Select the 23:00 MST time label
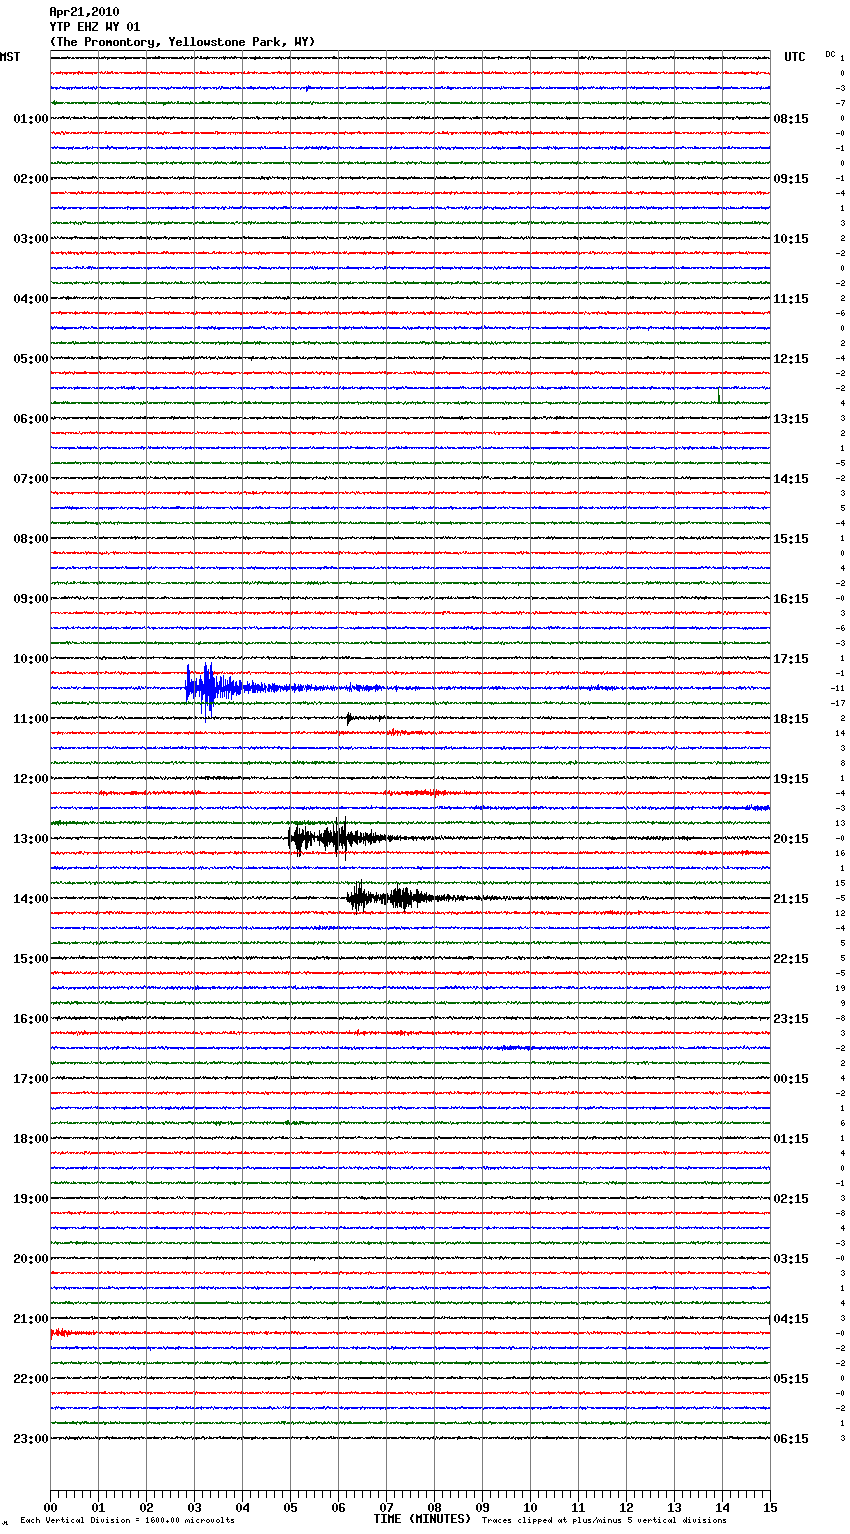Image resolution: width=850 pixels, height=1534 pixels. click(x=30, y=1439)
